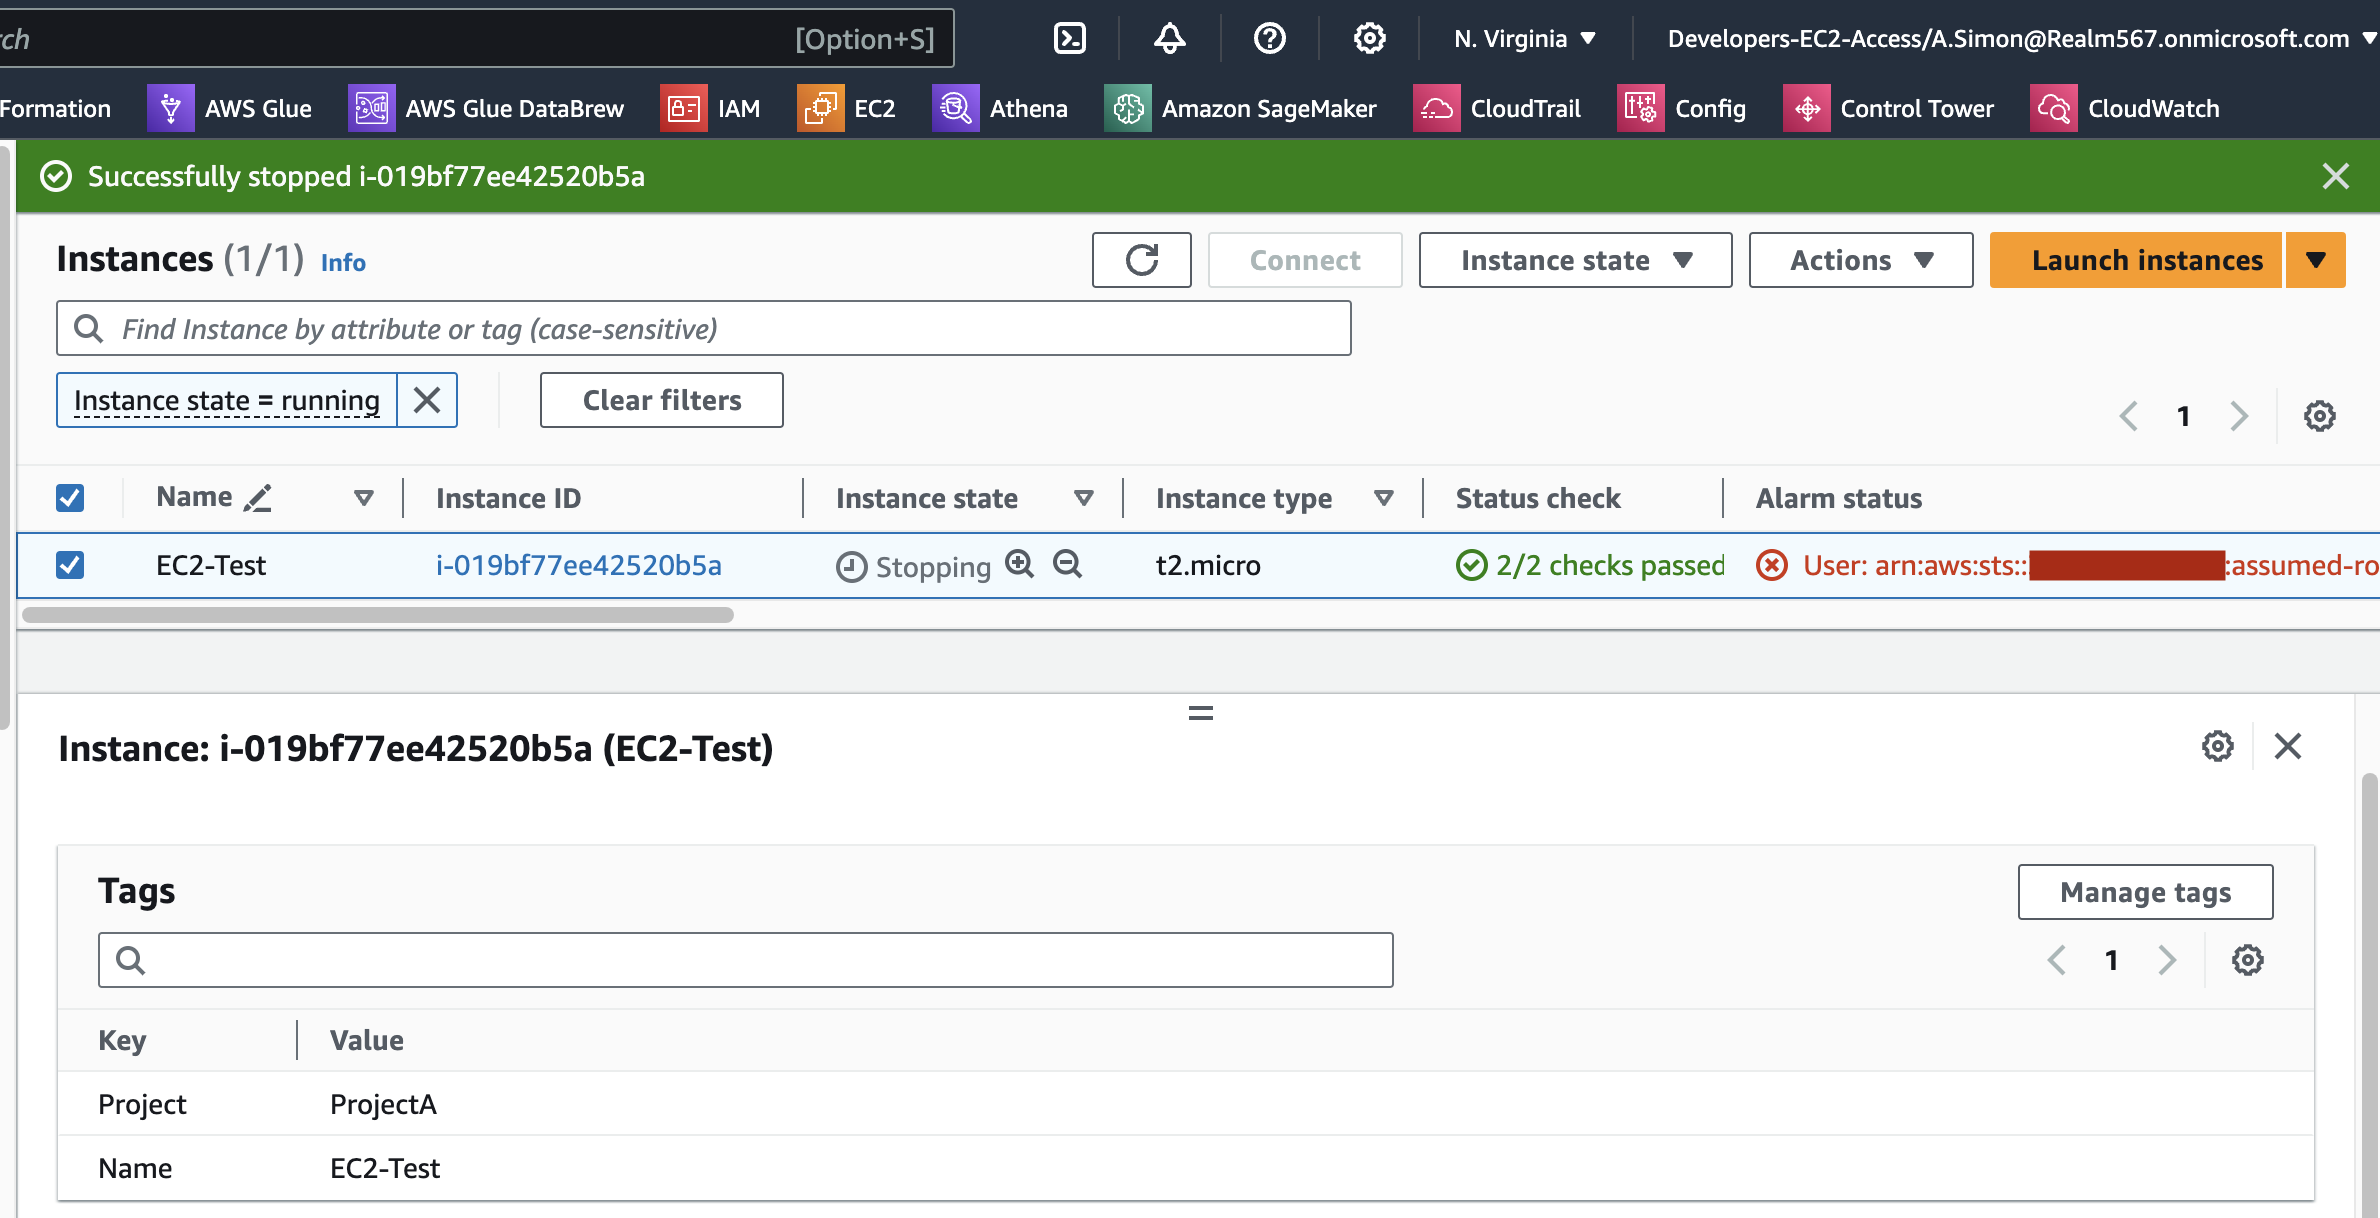Open IAM from the services bar
The height and width of the screenshot is (1218, 2380).
712,108
